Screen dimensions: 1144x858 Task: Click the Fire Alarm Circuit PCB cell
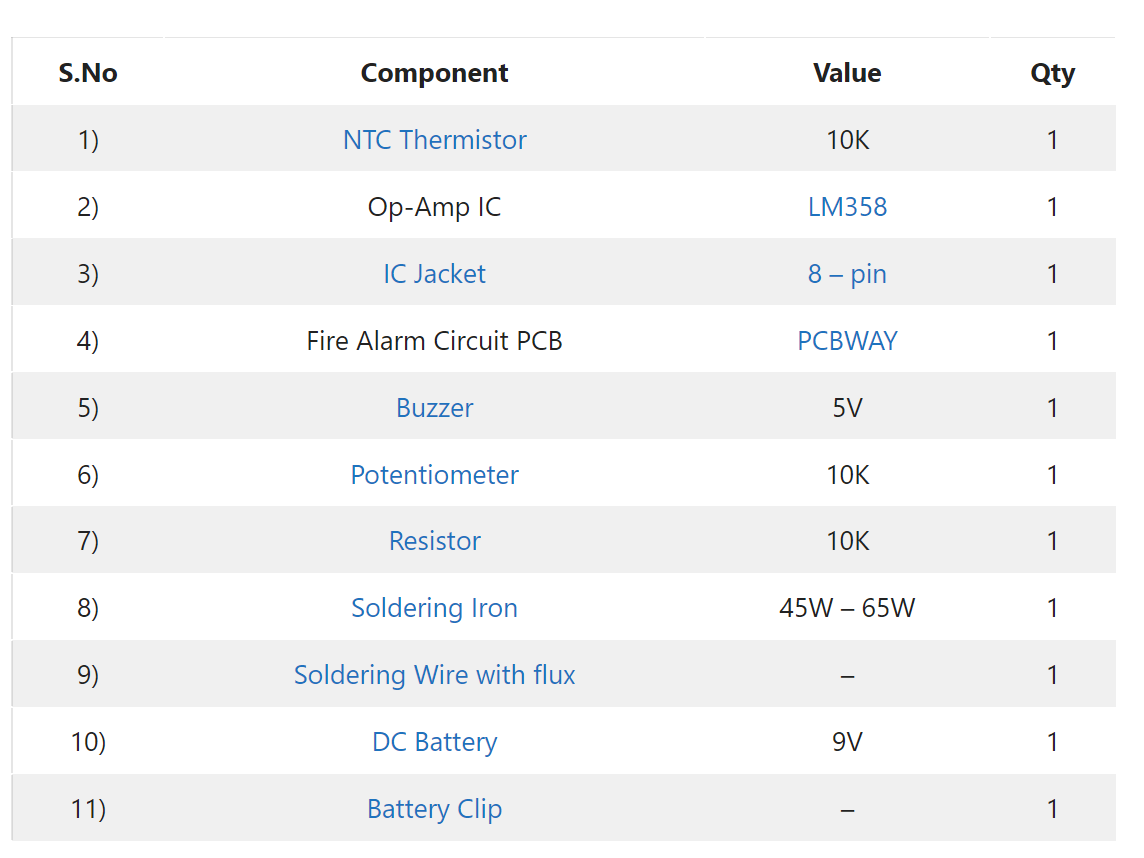coord(434,341)
